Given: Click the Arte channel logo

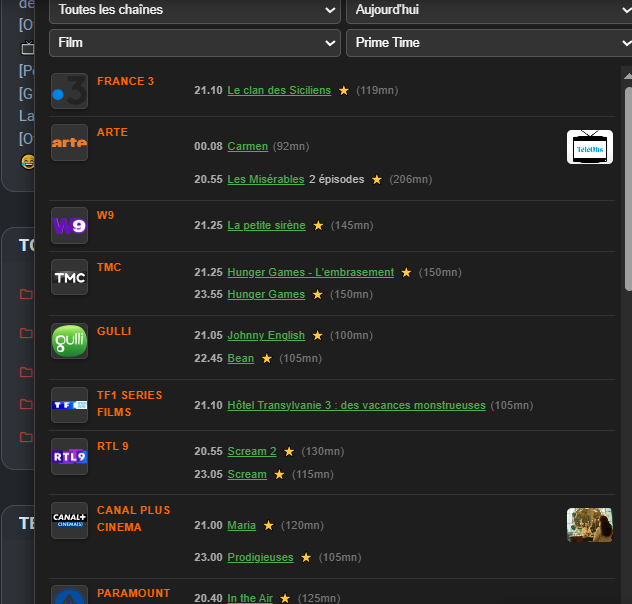Looking at the screenshot, I should click(x=69, y=142).
